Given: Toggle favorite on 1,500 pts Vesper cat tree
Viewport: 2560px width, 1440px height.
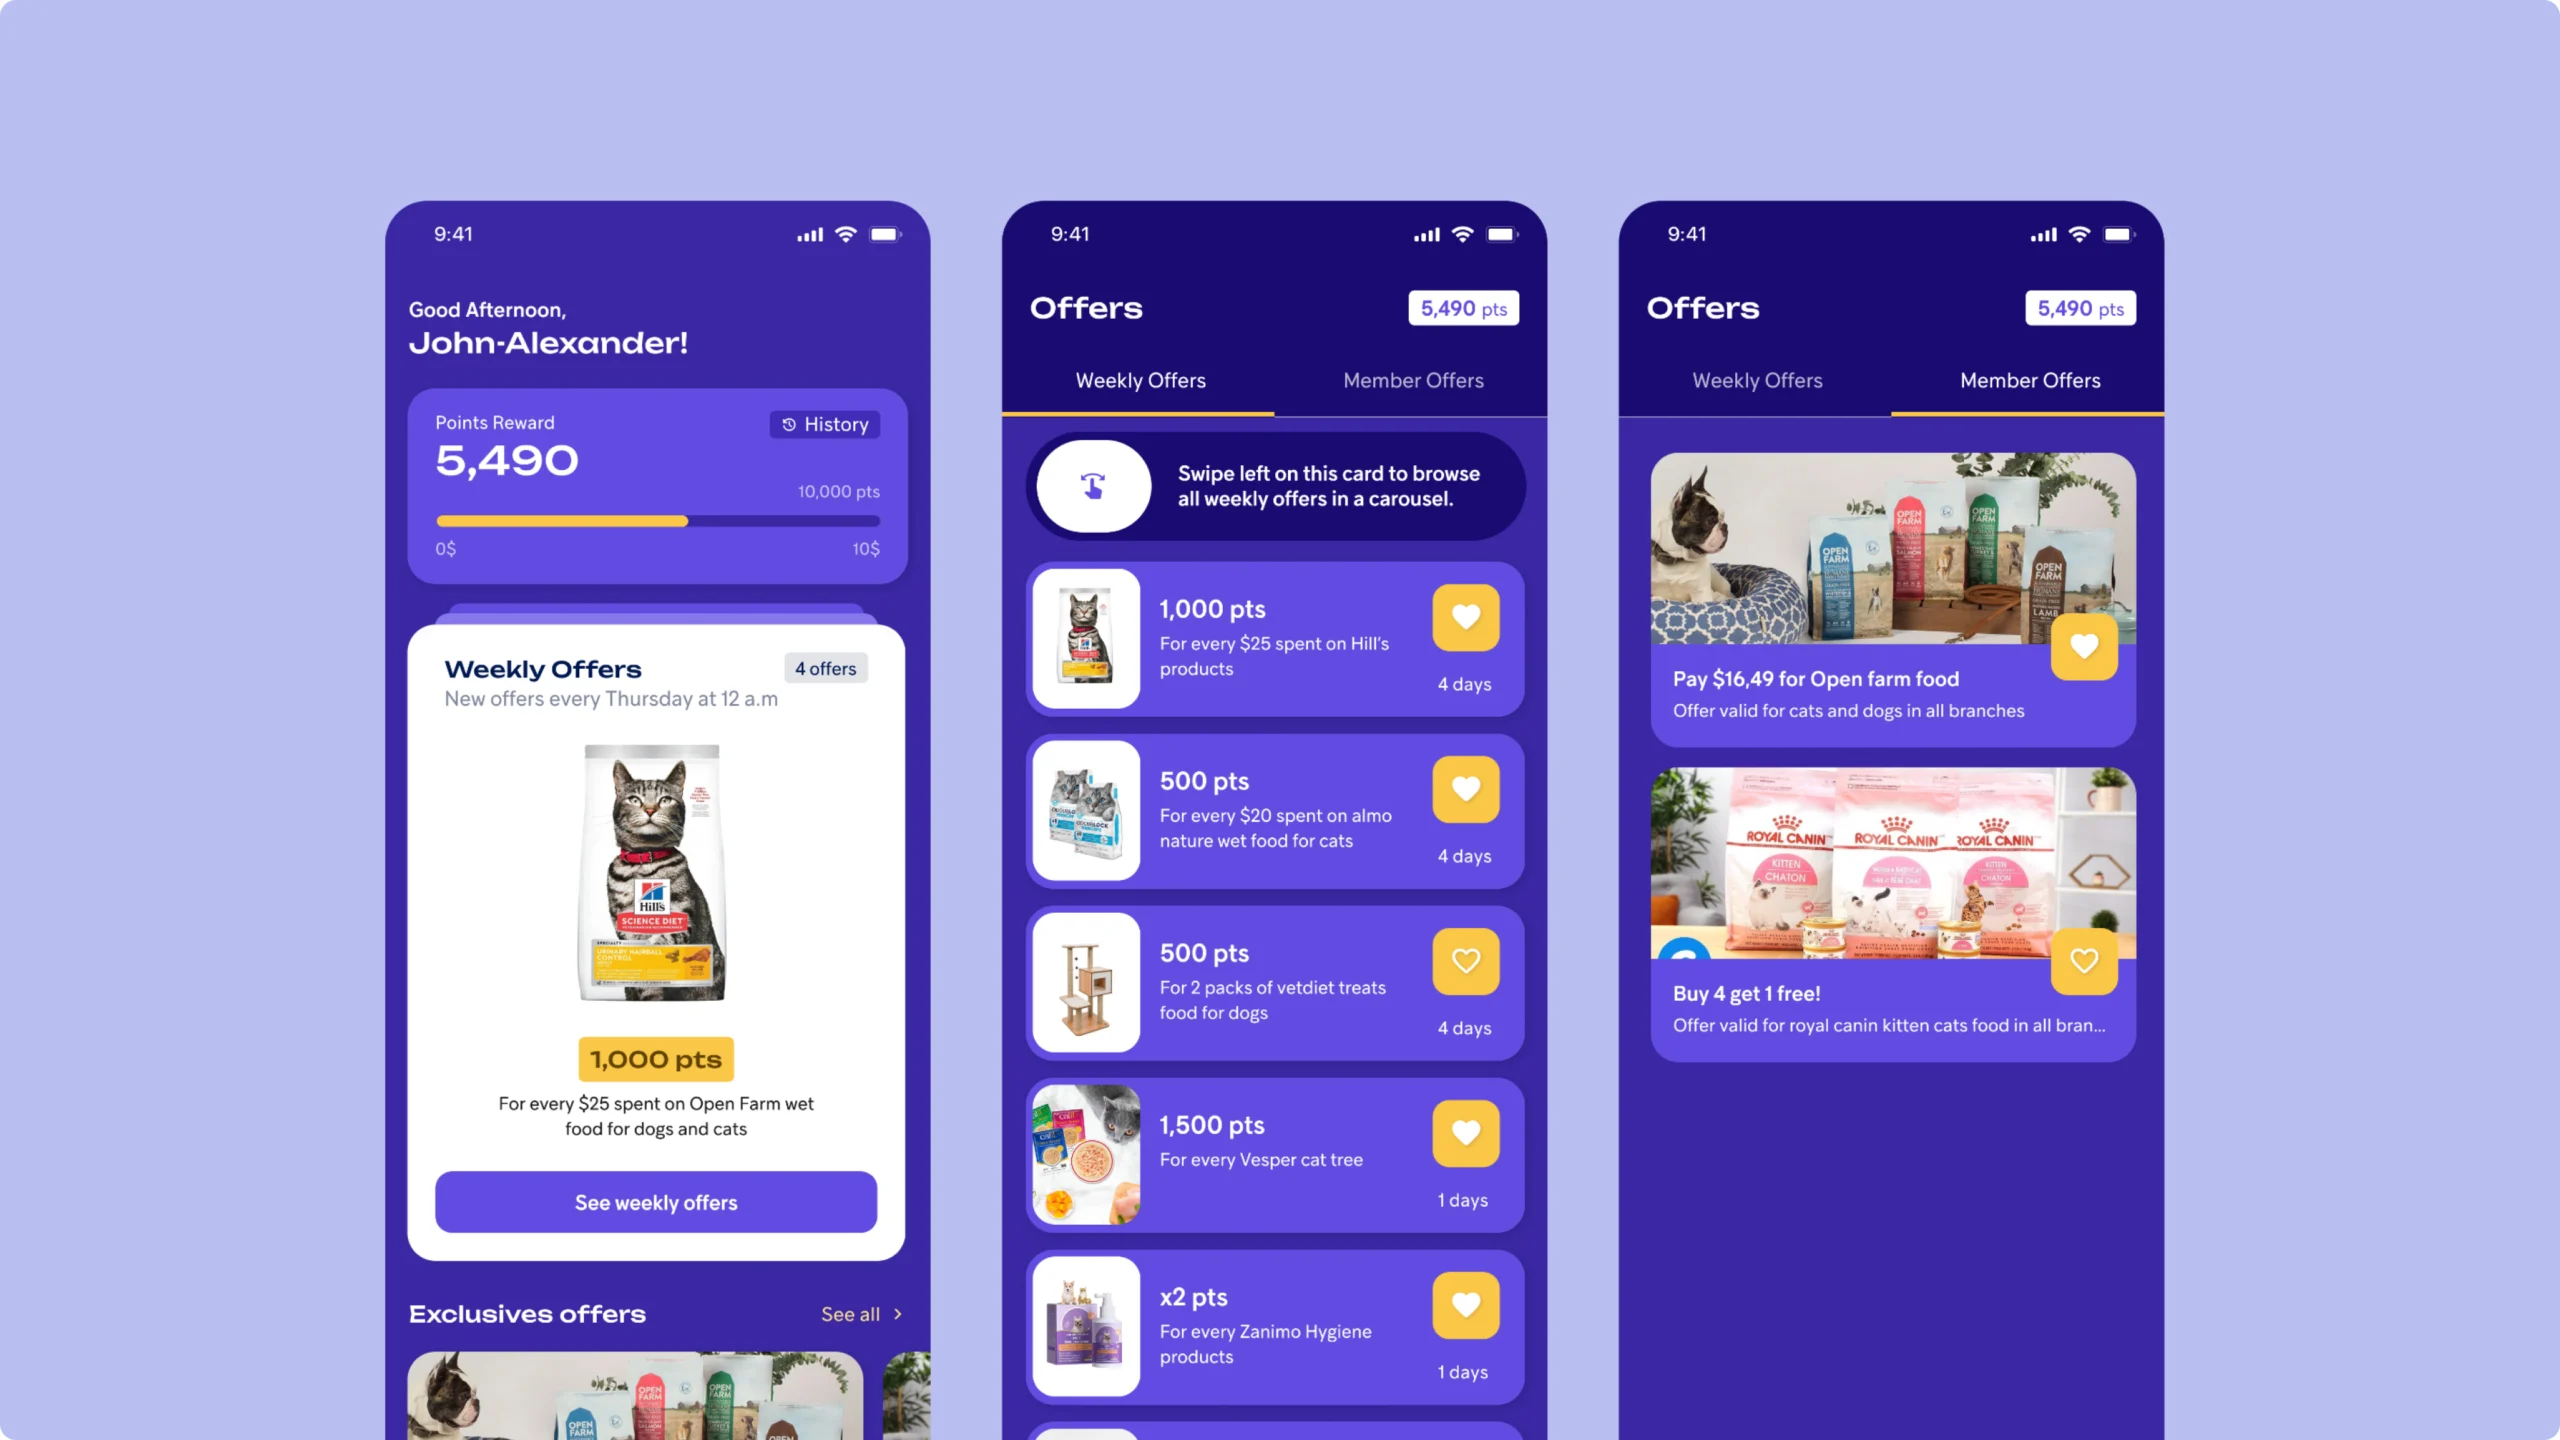Looking at the screenshot, I should tap(1463, 1132).
